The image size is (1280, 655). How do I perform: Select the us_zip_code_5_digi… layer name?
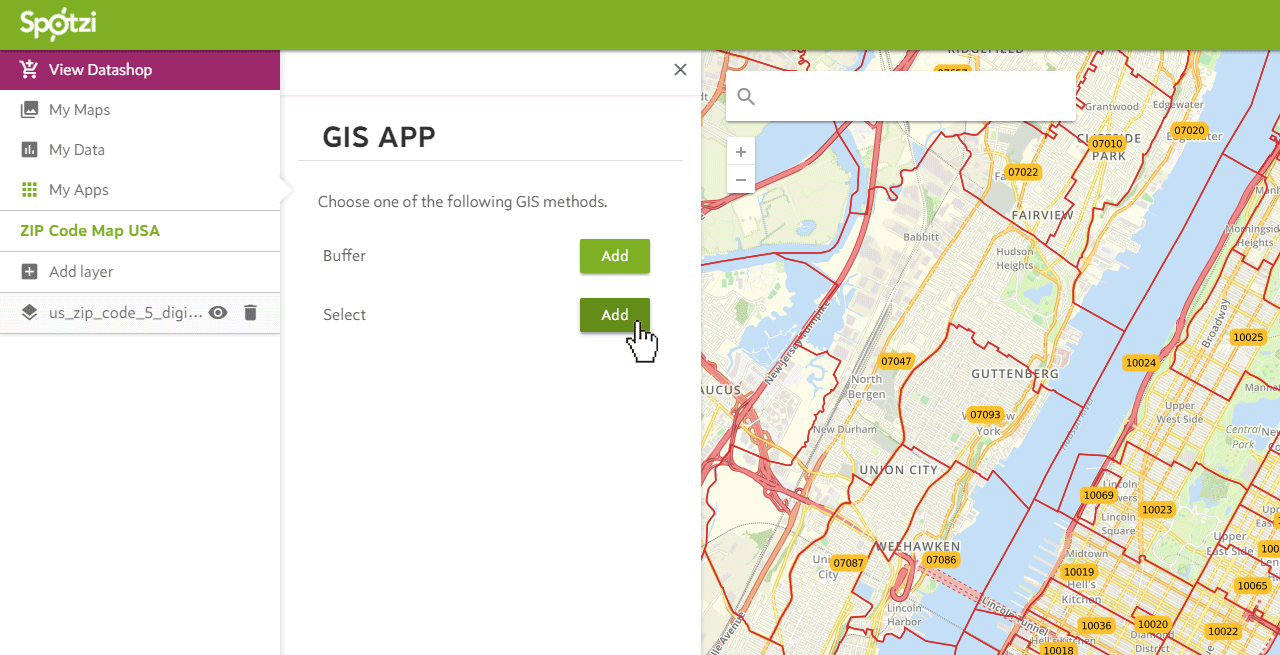(x=126, y=313)
